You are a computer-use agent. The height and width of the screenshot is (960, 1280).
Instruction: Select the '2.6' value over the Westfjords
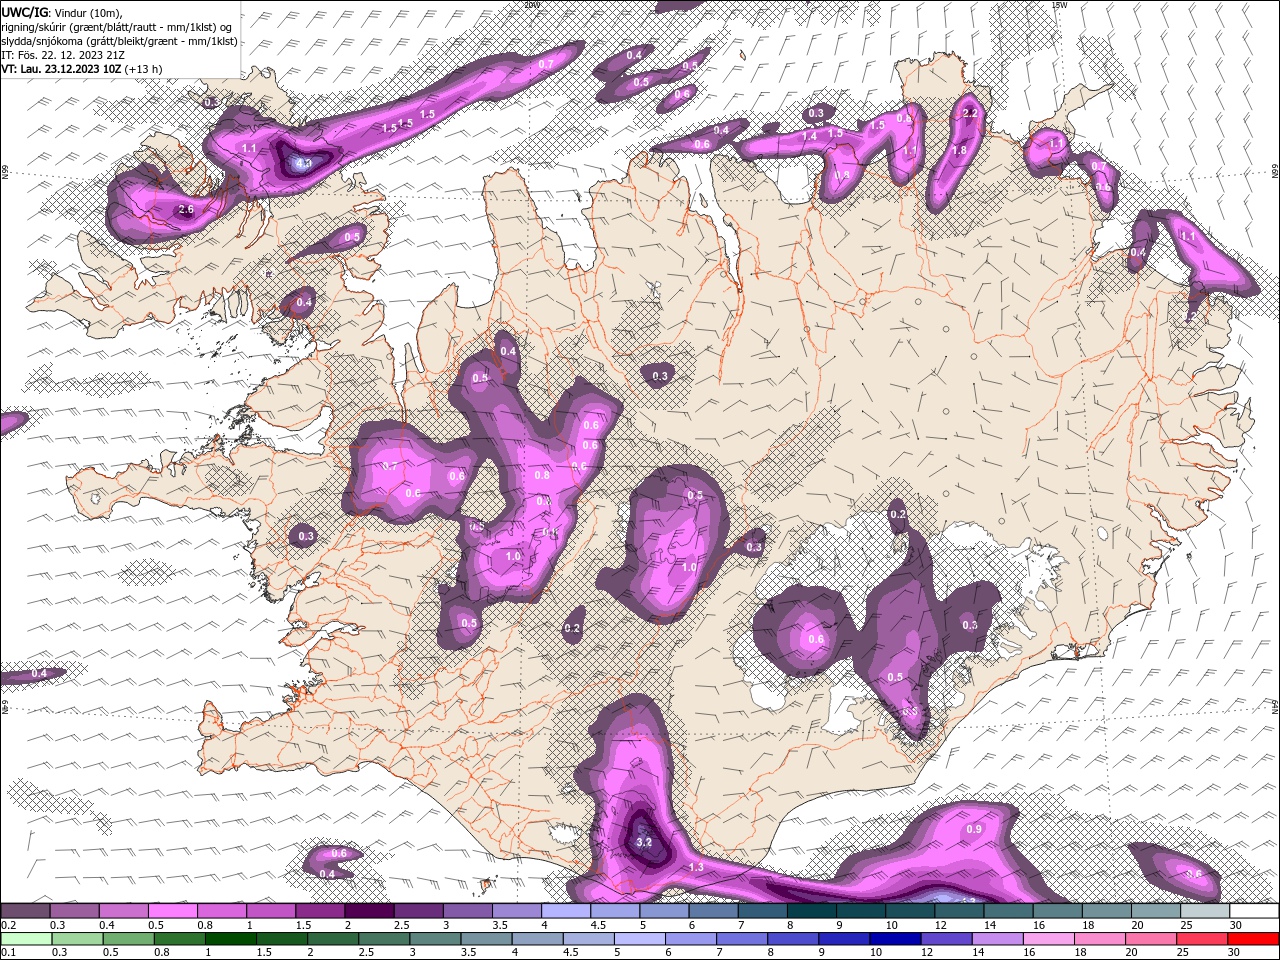(x=185, y=210)
